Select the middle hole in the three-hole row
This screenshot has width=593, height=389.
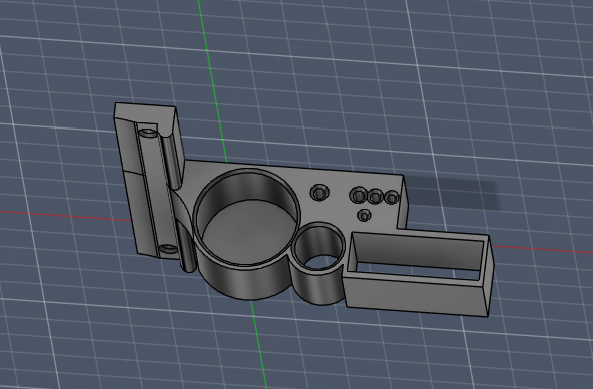coord(376,197)
